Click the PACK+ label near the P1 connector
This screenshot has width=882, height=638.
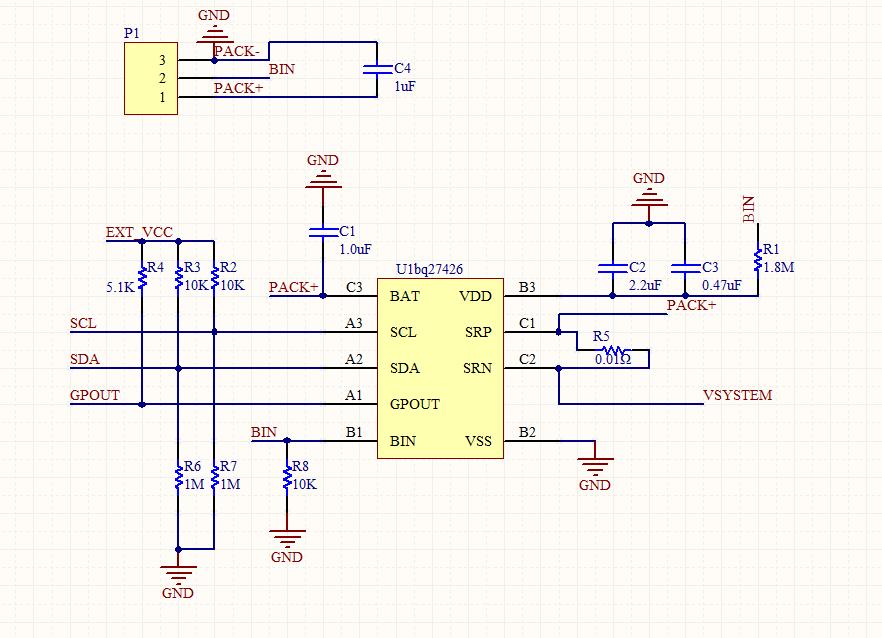click(238, 88)
